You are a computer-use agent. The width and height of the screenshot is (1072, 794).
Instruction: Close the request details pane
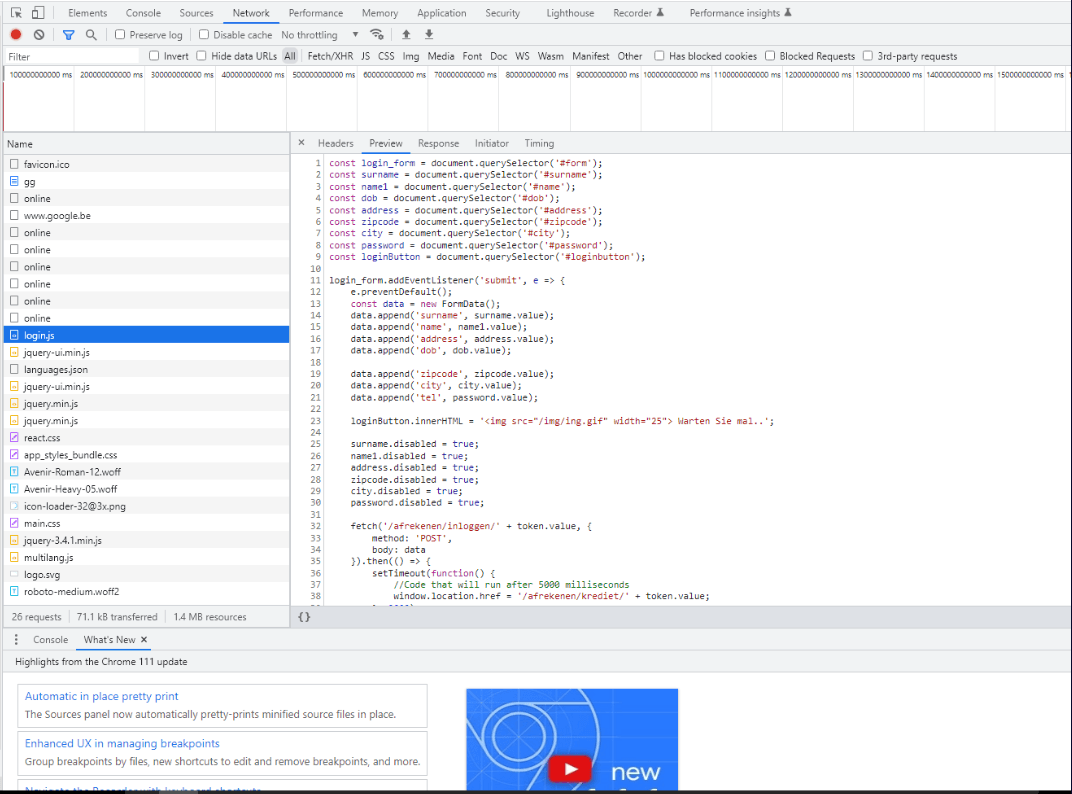click(x=302, y=143)
